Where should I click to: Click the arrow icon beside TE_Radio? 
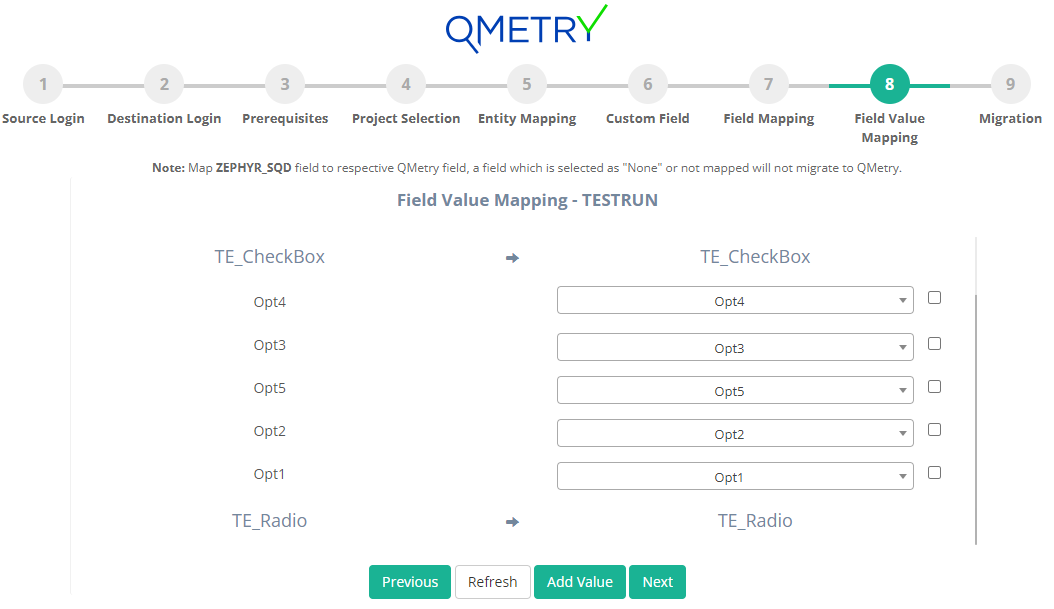point(512,522)
